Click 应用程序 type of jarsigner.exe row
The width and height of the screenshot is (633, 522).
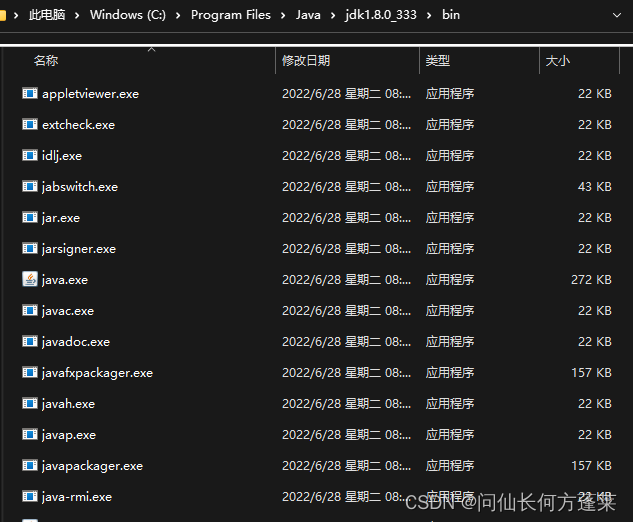coord(450,249)
